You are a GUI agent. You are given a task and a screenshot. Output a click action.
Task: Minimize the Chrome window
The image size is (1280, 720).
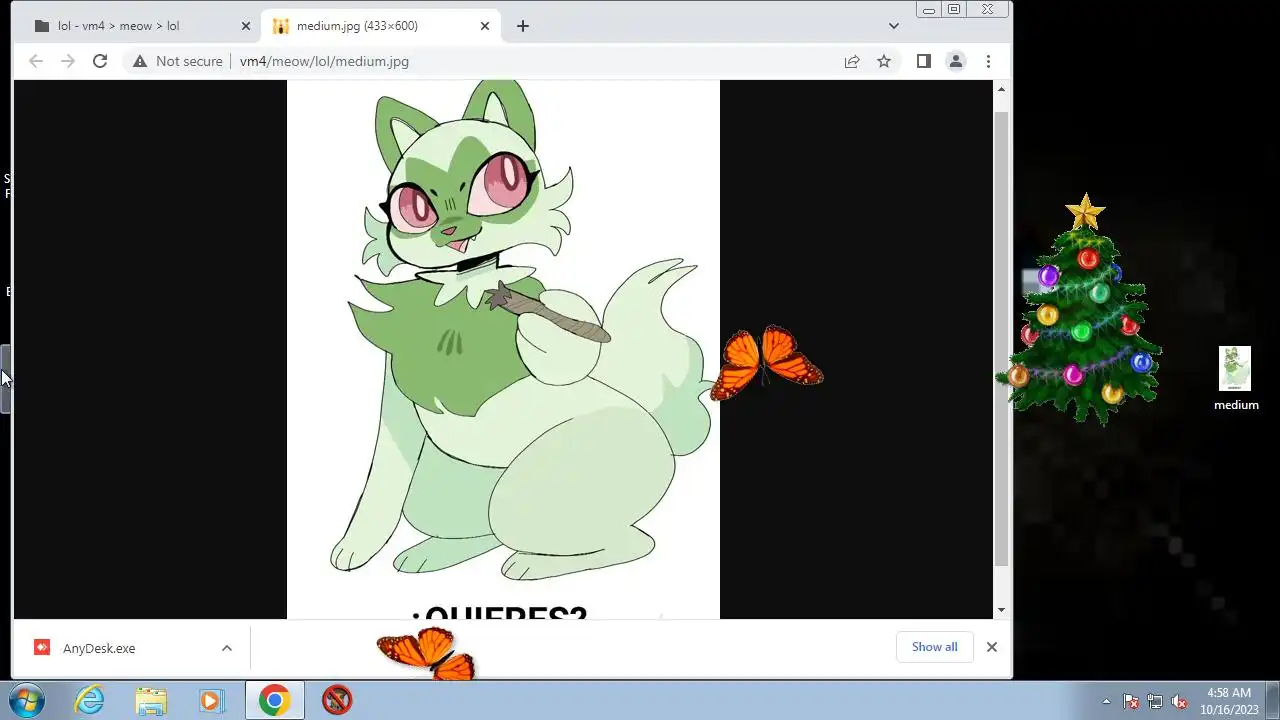(929, 9)
